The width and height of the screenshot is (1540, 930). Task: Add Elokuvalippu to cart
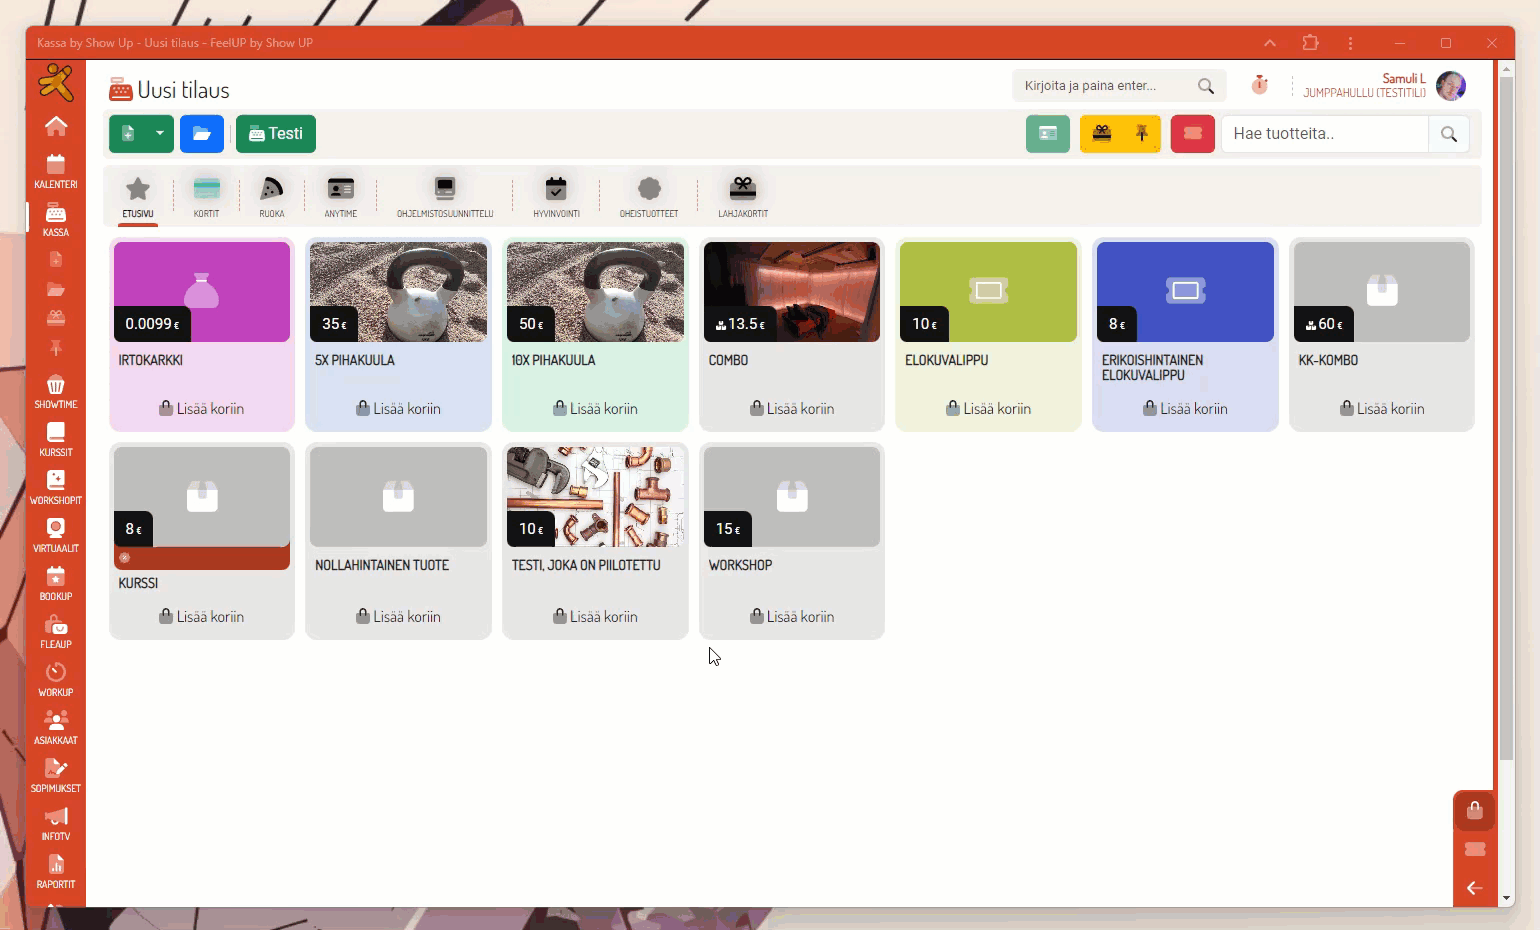point(988,408)
